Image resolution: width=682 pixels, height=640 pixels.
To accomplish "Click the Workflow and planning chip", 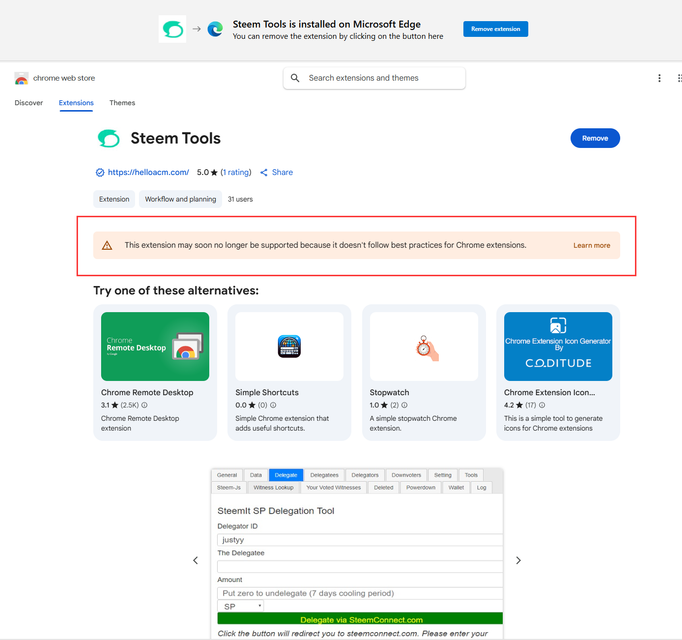I will click(181, 199).
